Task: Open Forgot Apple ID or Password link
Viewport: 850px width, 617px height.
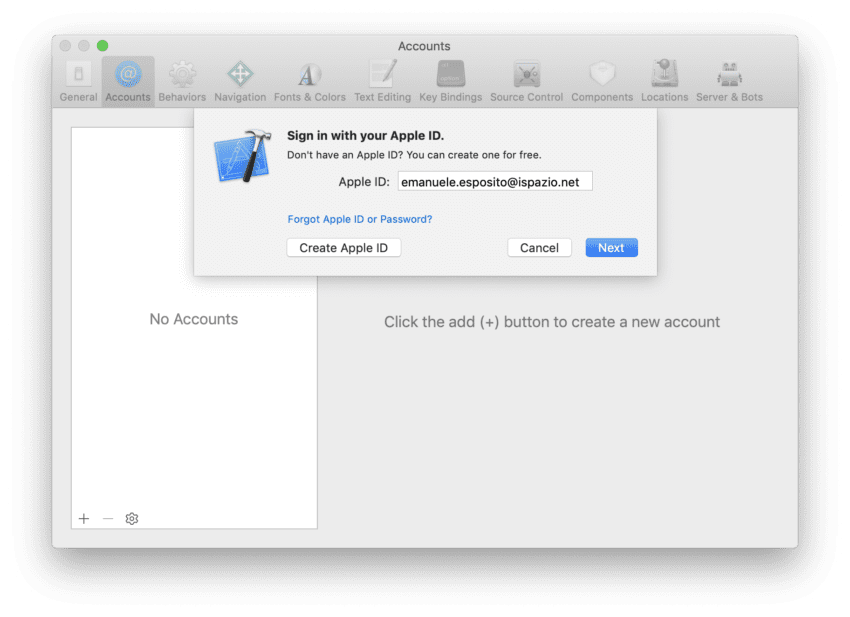Action: click(360, 219)
